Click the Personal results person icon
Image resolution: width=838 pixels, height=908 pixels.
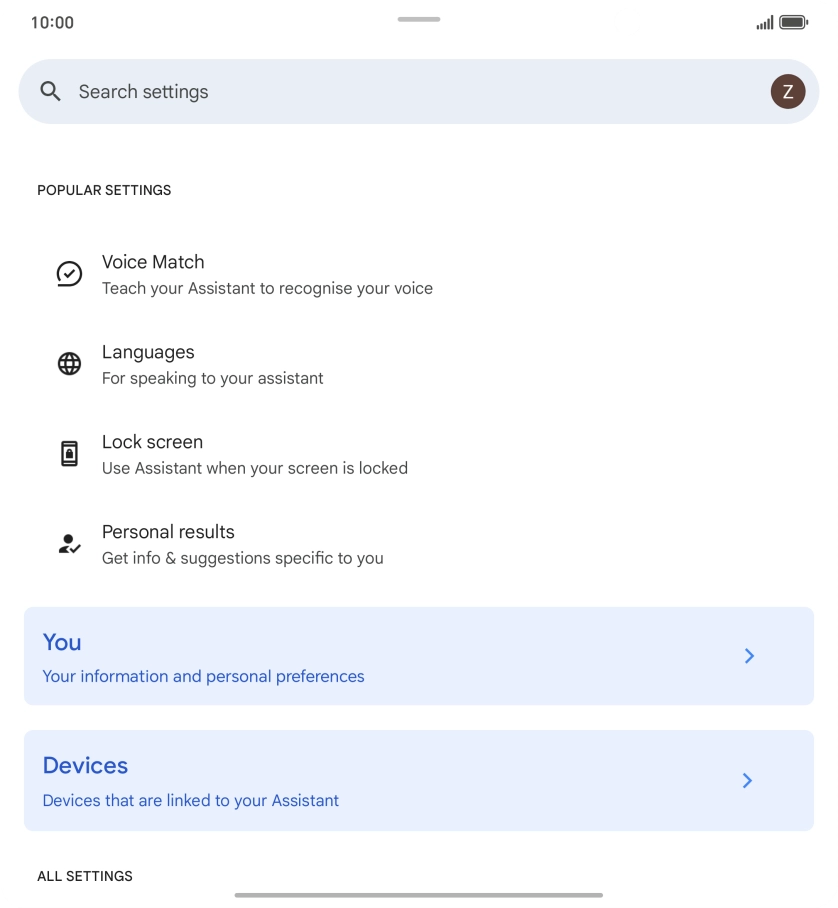tap(68, 543)
